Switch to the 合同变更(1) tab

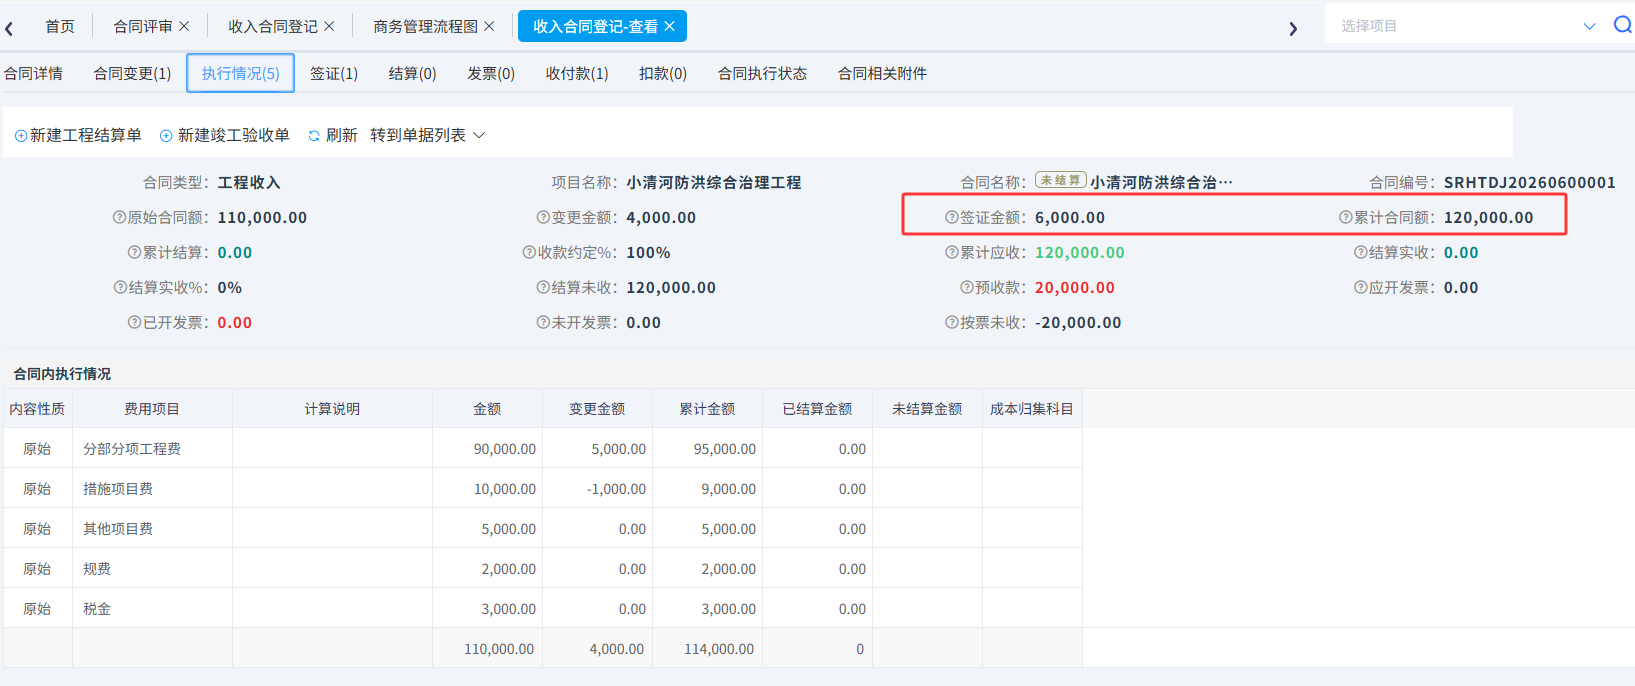[132, 73]
